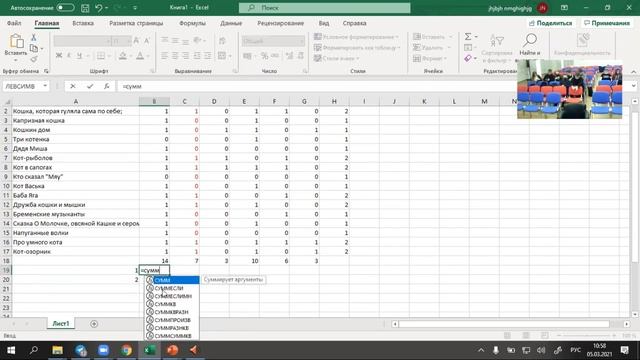
Task: Select column B header
Action: 154,101
